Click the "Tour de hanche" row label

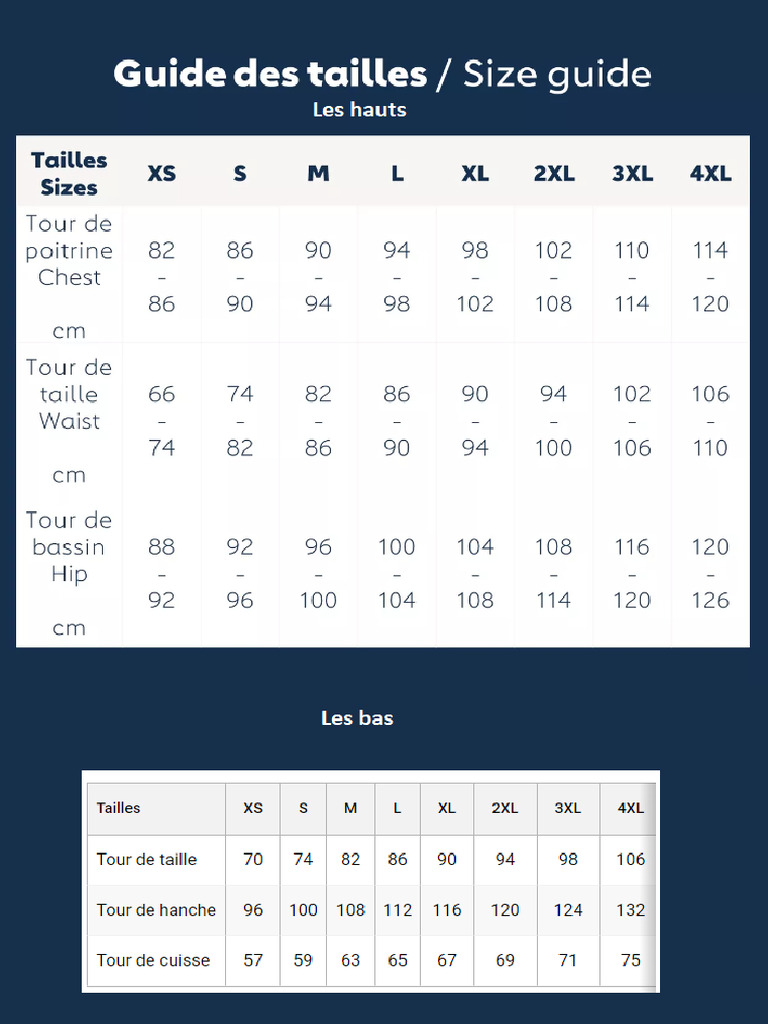click(156, 910)
